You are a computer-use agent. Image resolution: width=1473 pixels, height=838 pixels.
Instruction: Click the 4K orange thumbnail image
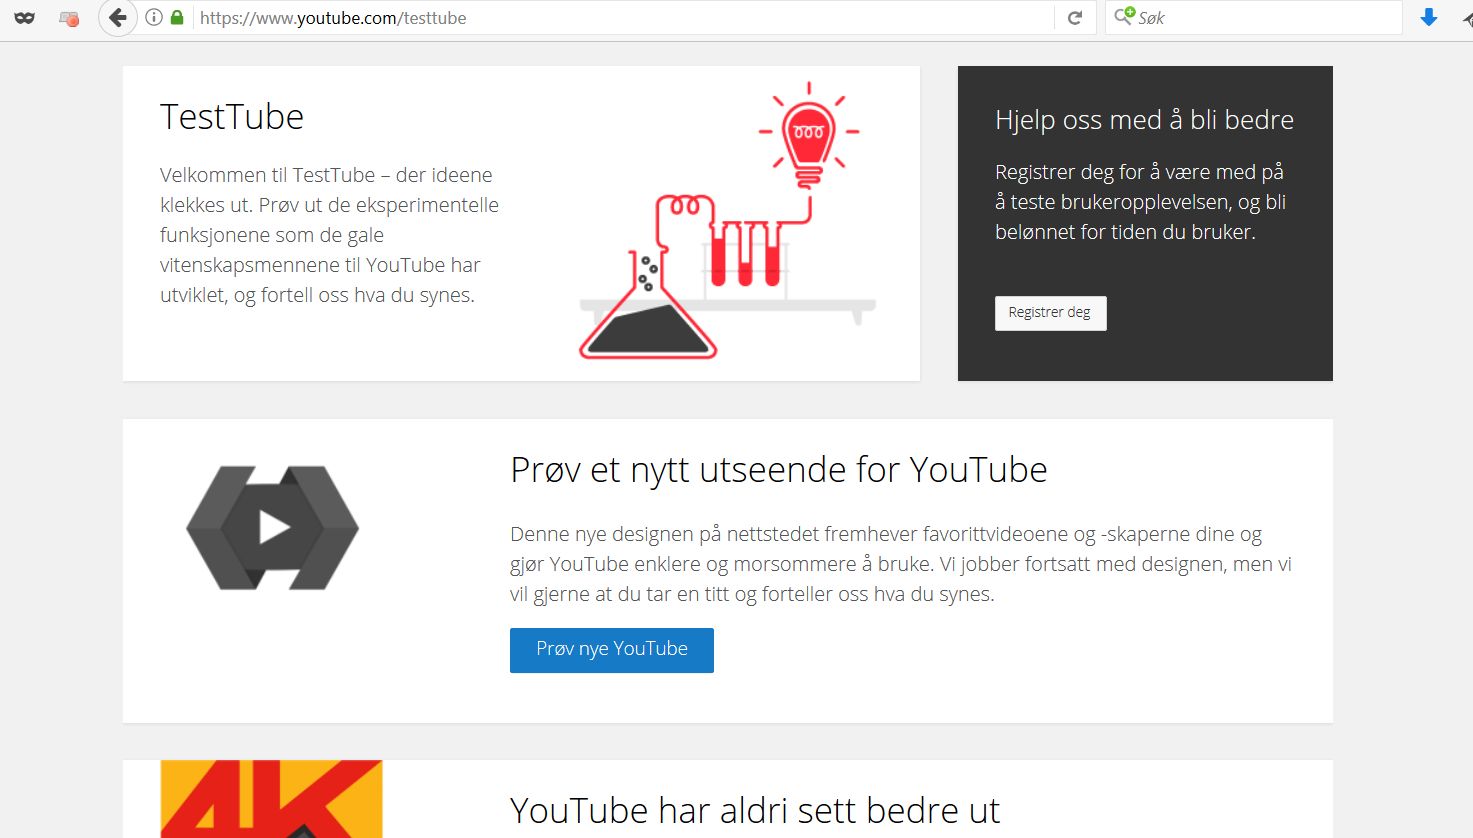tap(271, 799)
